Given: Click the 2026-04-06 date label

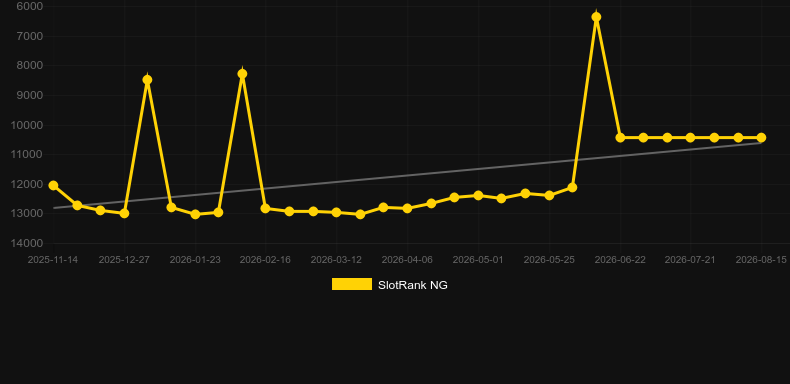Looking at the screenshot, I should pos(407,260).
